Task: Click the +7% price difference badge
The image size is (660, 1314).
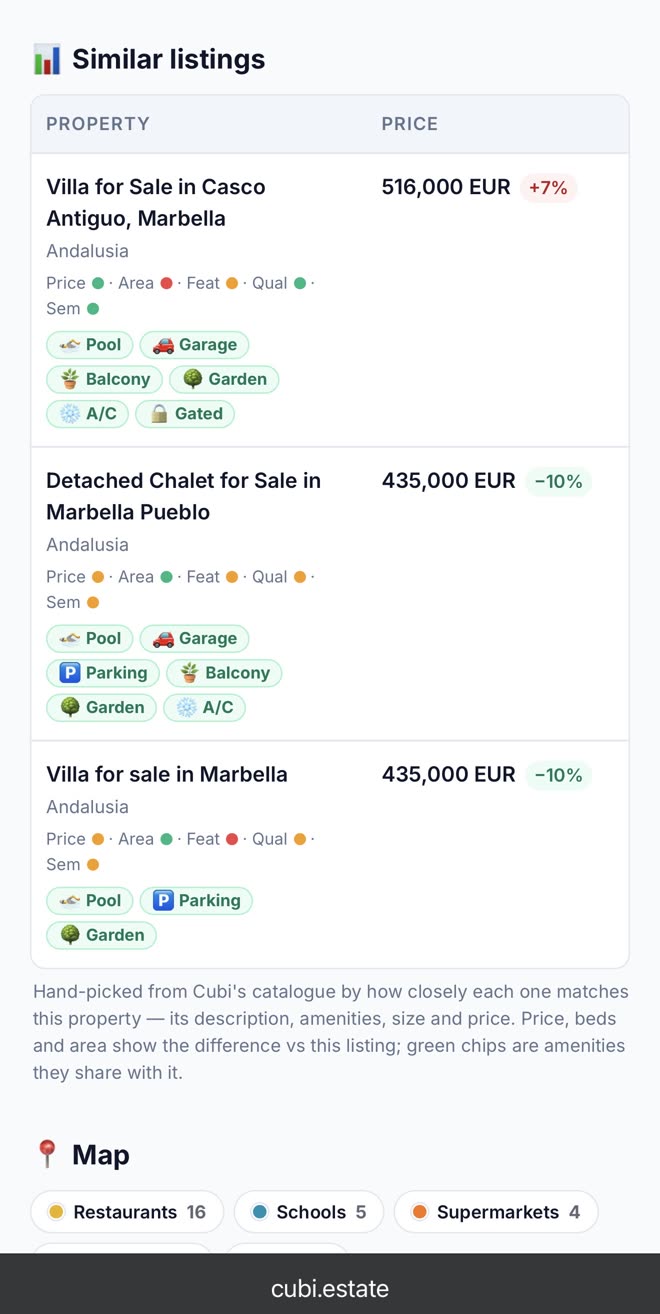Action: coord(548,188)
